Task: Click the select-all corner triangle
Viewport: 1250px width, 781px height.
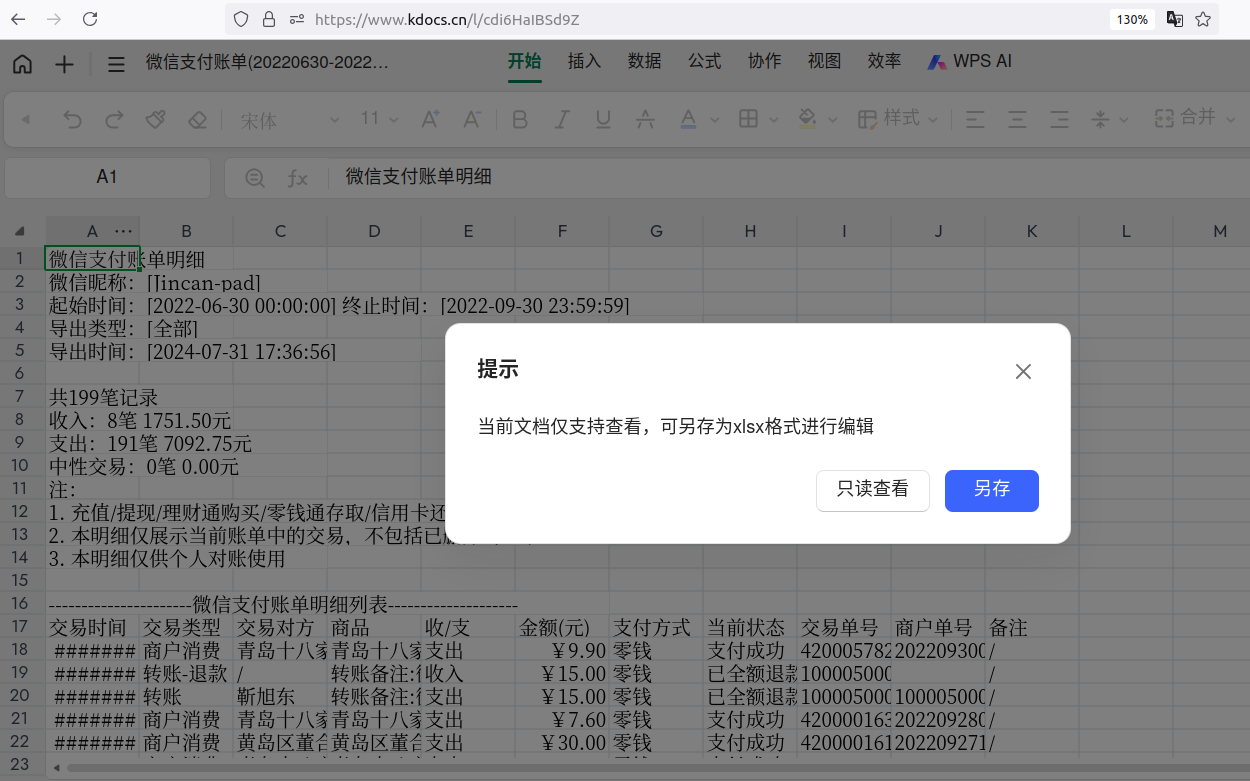Action: pos(20,232)
